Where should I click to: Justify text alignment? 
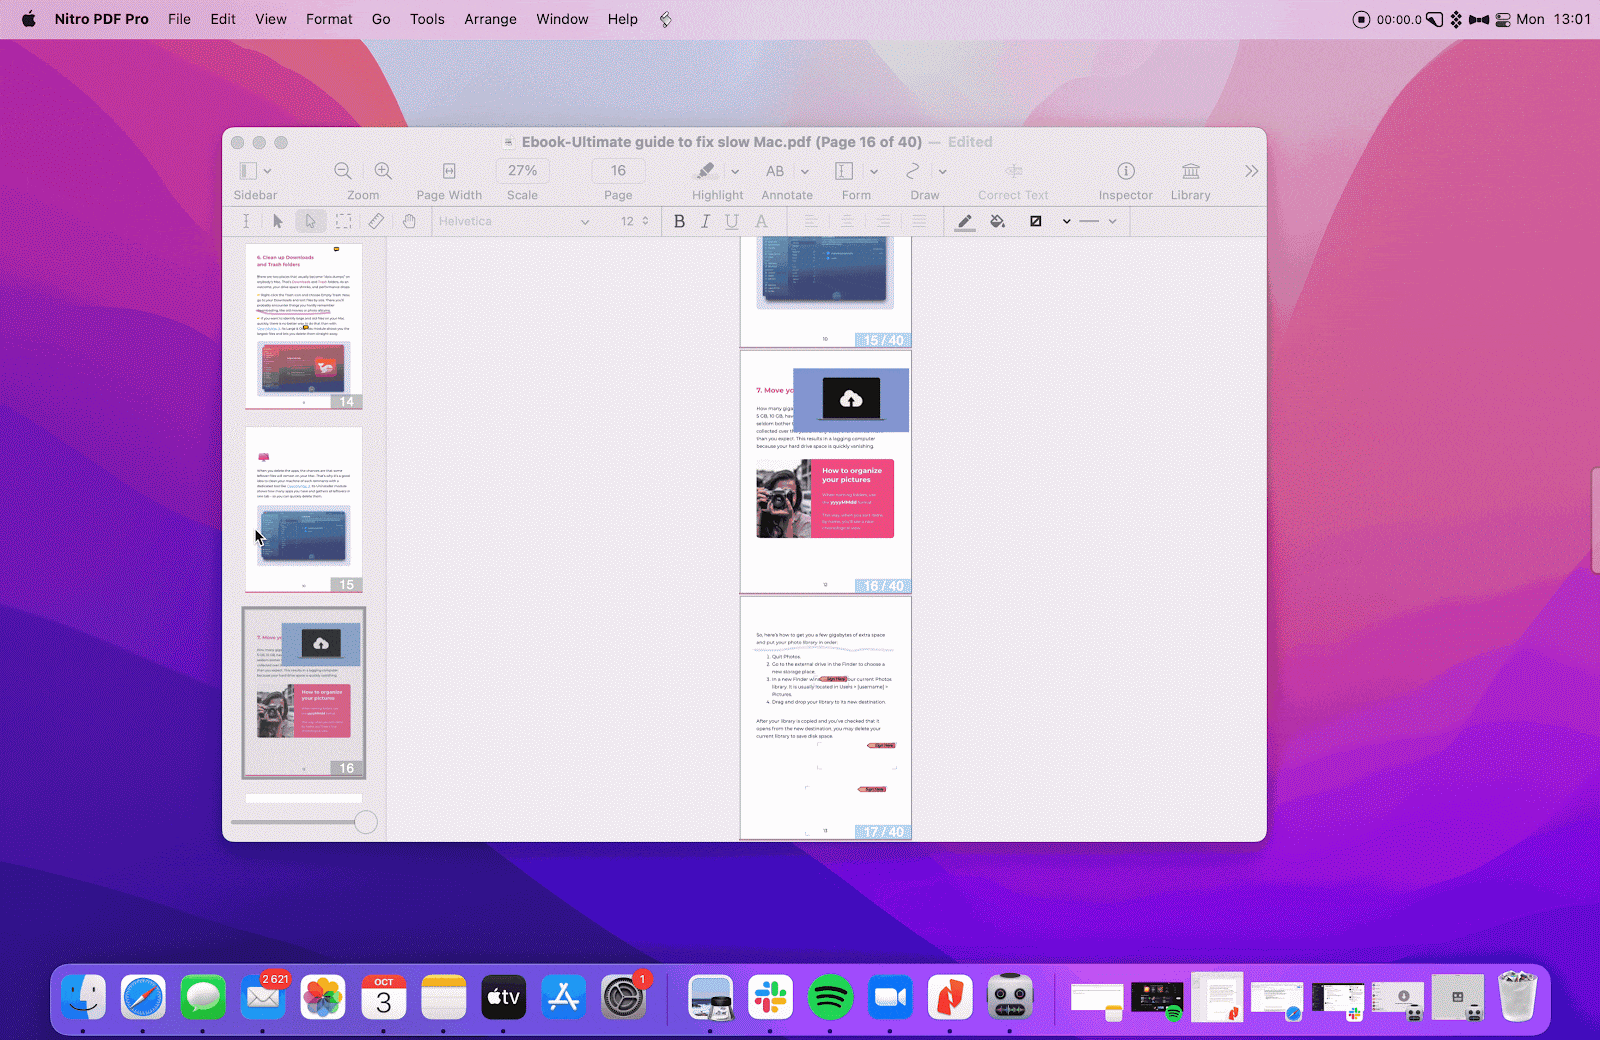(x=919, y=221)
